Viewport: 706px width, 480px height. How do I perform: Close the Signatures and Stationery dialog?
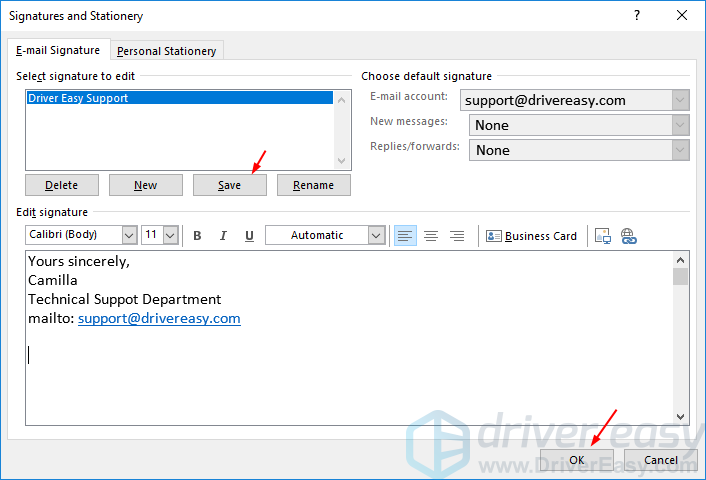coord(682,15)
